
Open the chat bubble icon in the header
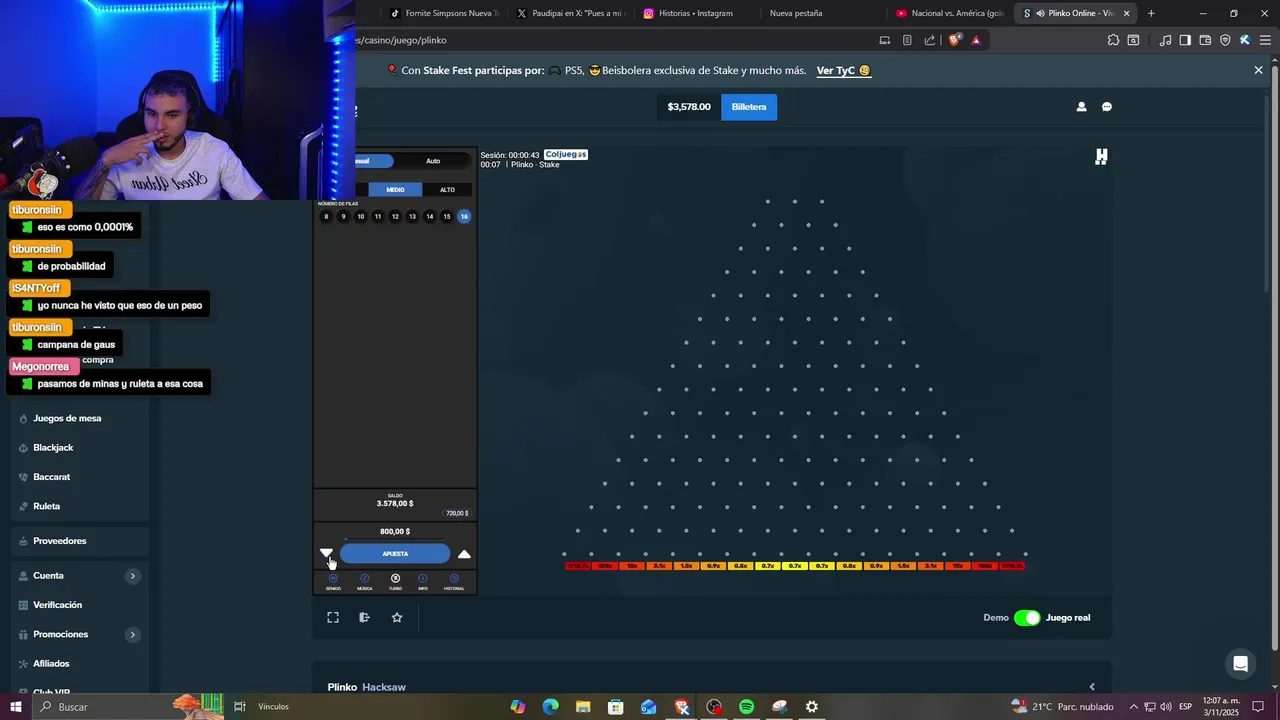[x=1107, y=107]
